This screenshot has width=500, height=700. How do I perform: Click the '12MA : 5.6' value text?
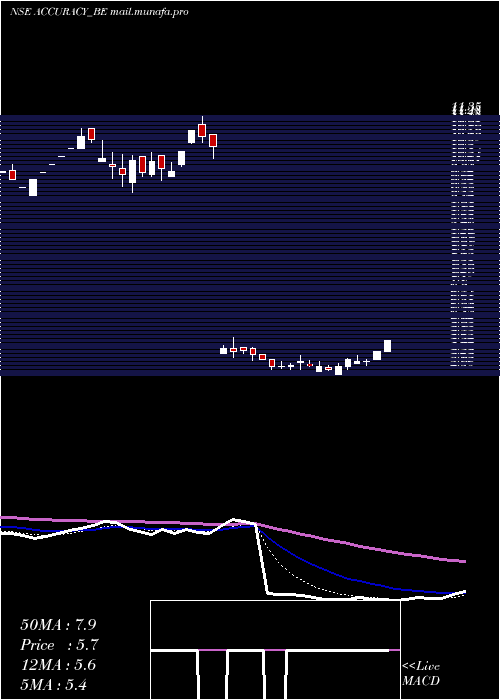tap(58, 665)
